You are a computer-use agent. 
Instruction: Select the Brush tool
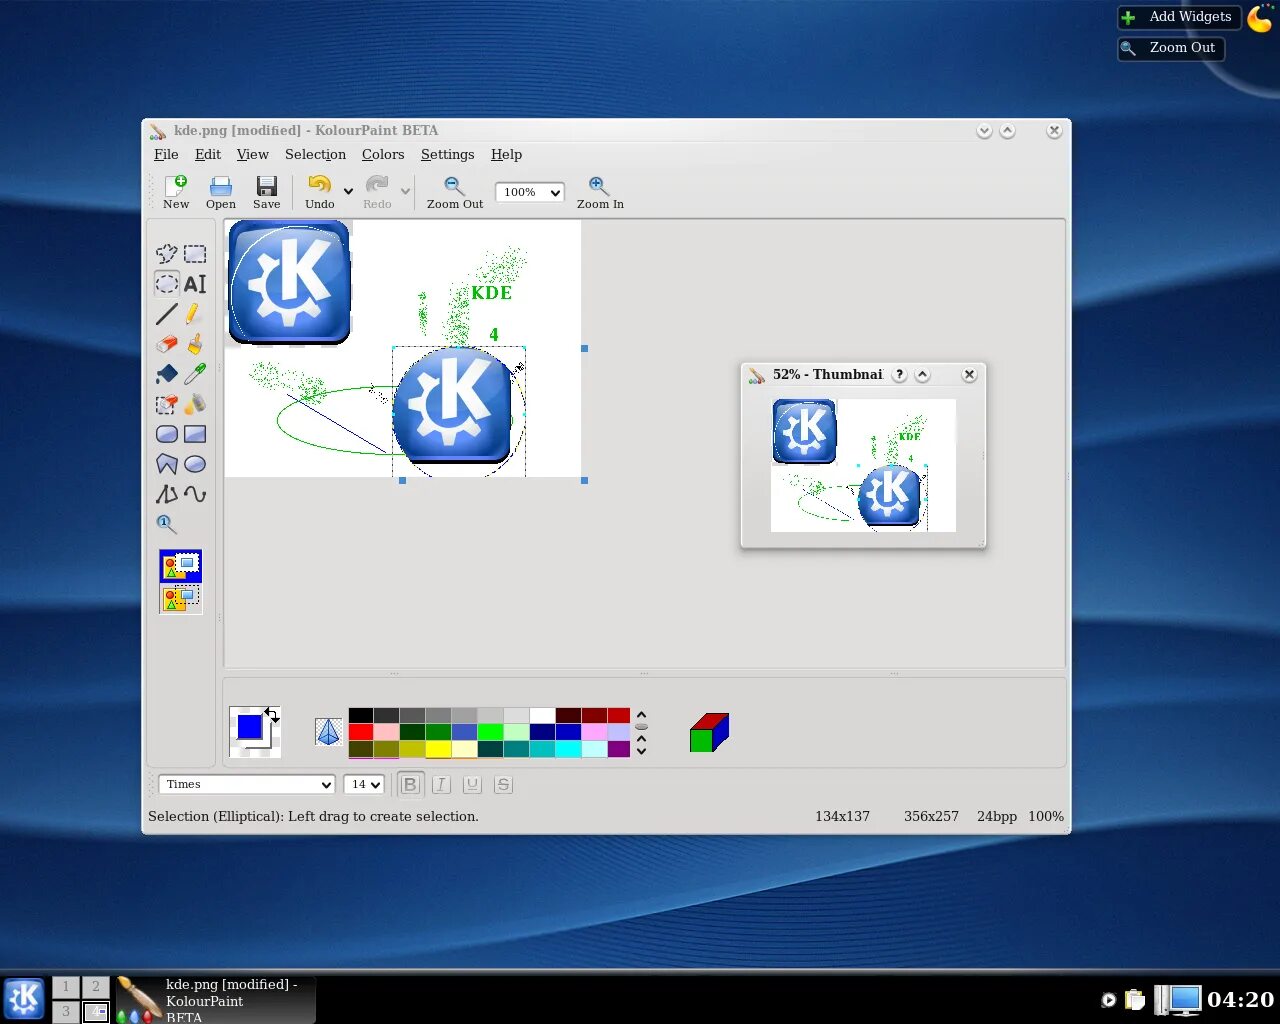point(195,344)
